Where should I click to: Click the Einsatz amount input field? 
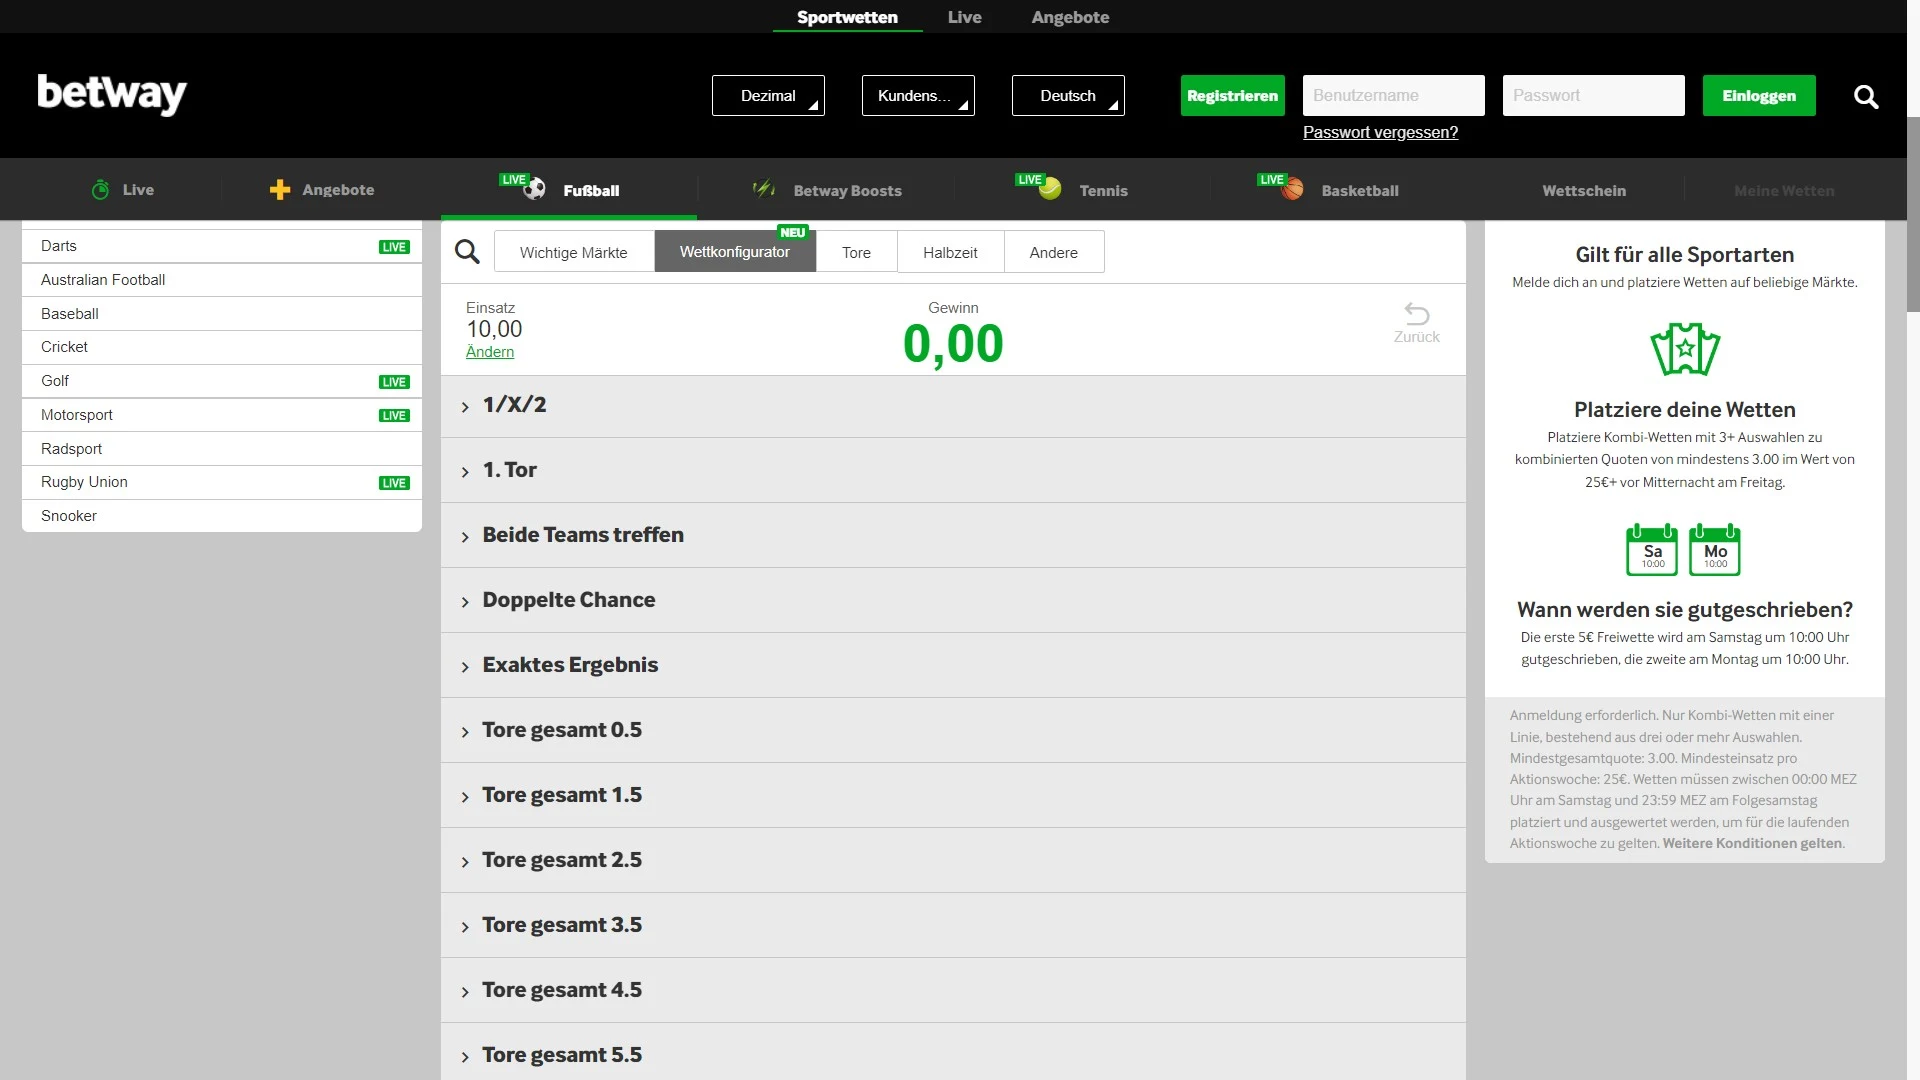[492, 328]
